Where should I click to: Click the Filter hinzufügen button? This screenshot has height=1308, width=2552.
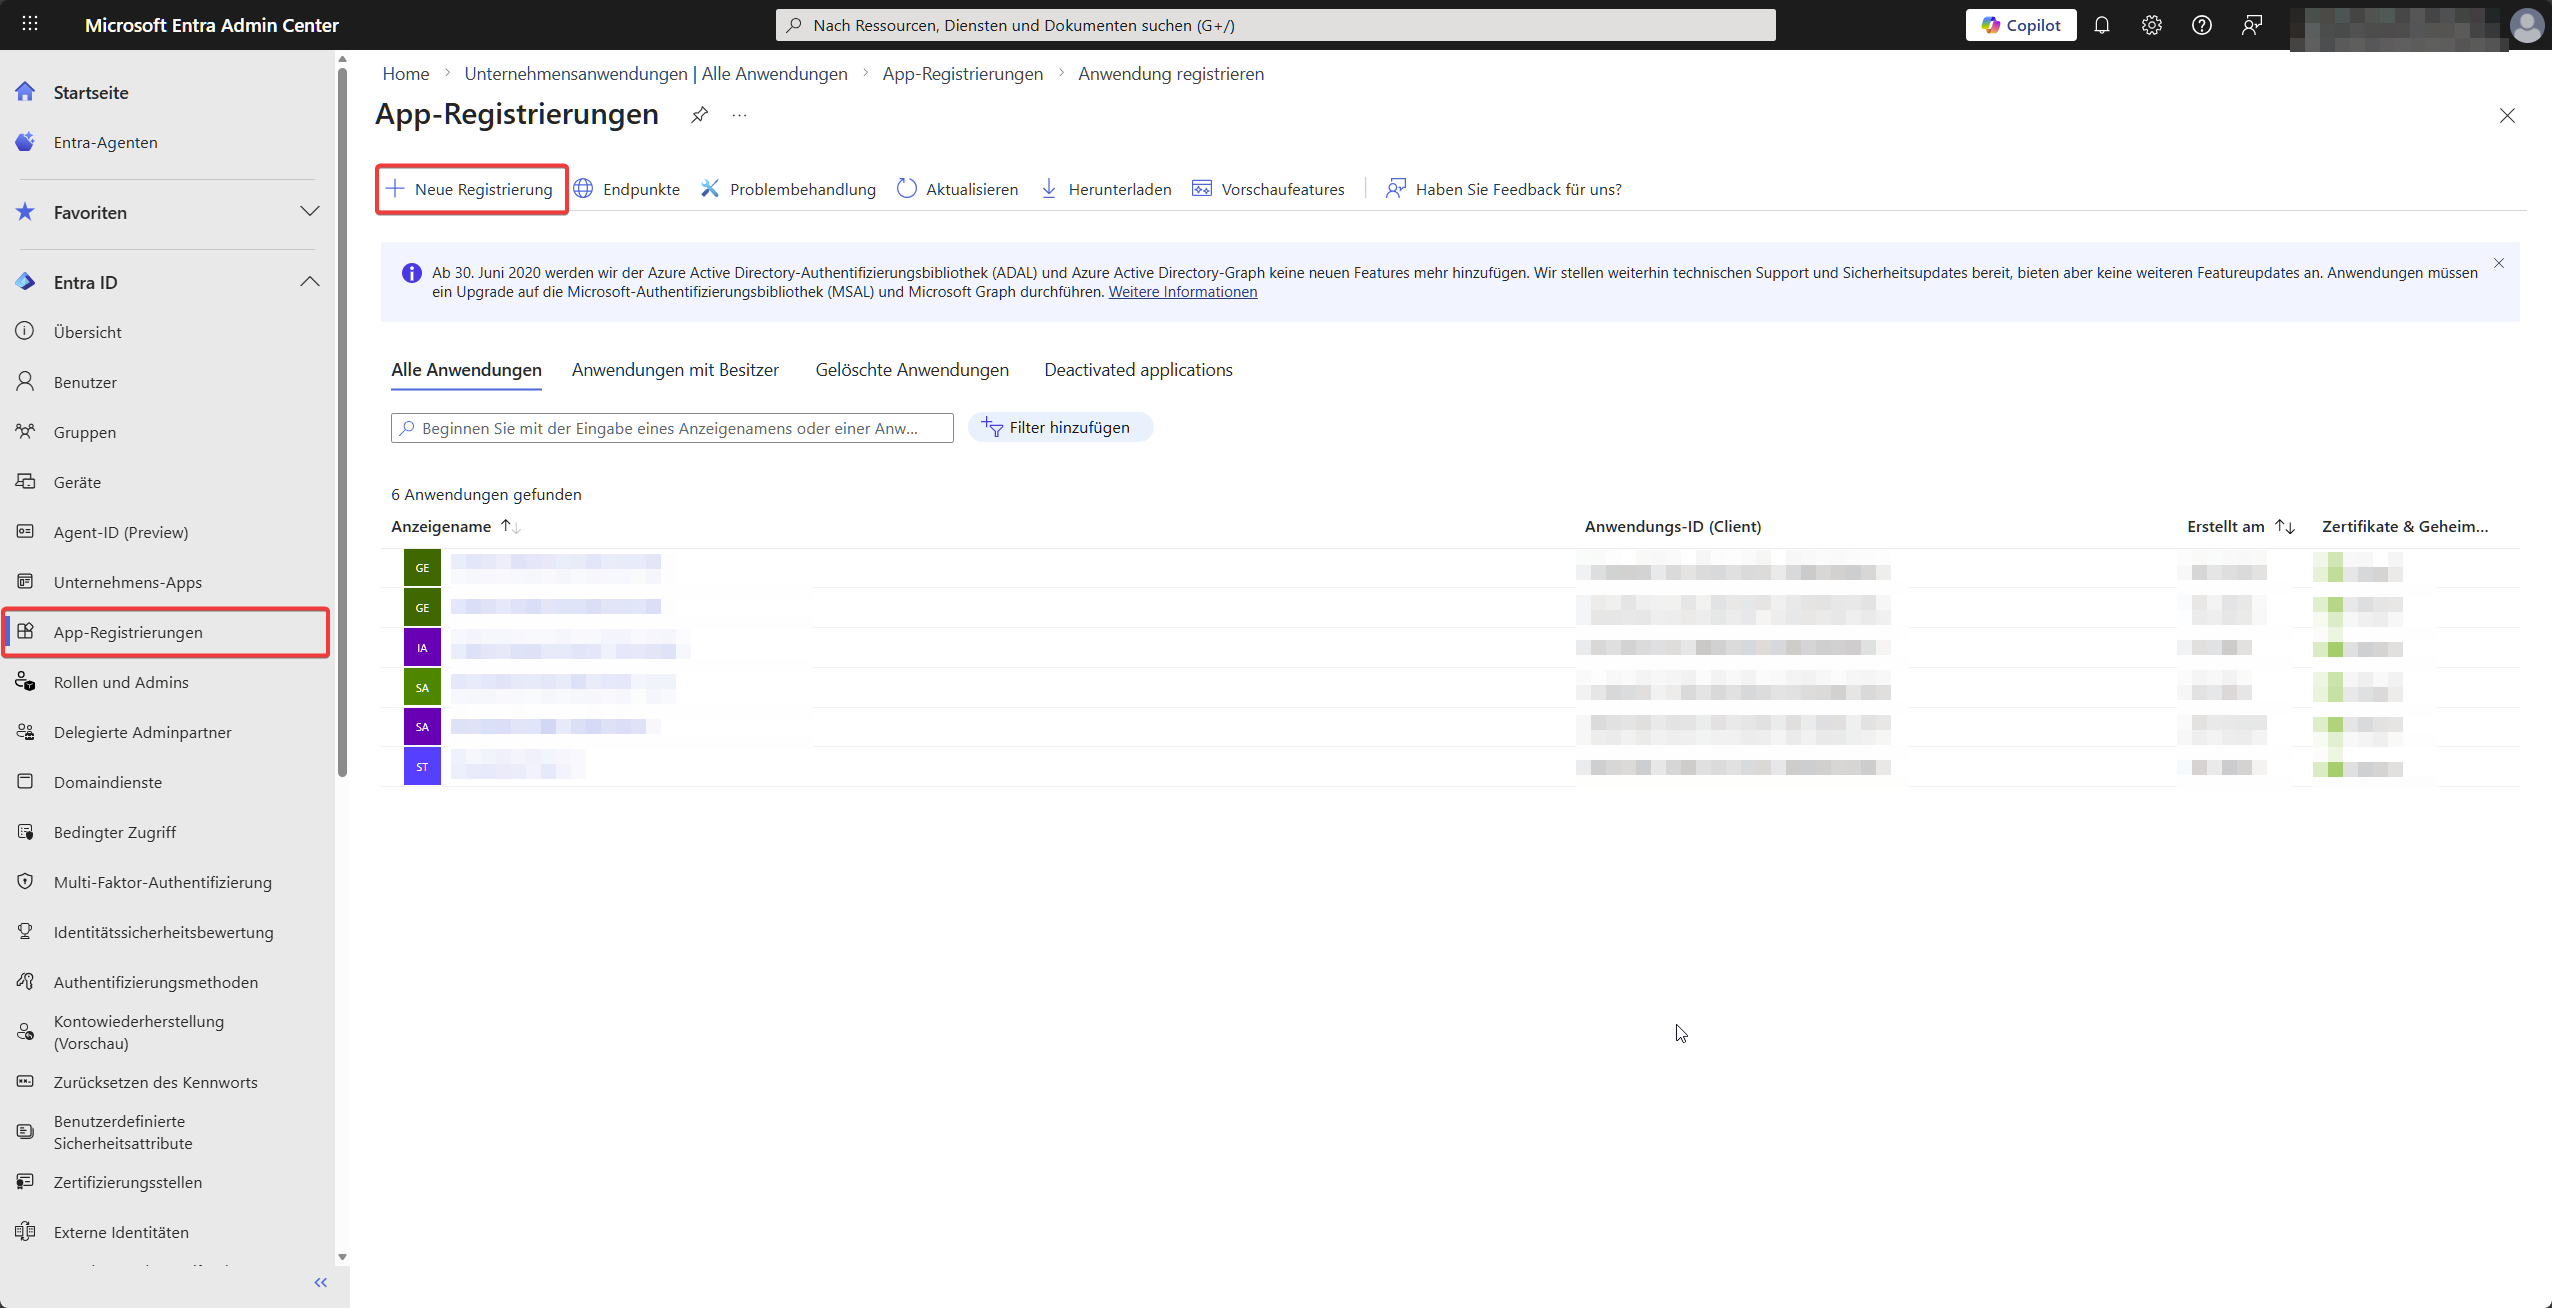coord(1059,427)
